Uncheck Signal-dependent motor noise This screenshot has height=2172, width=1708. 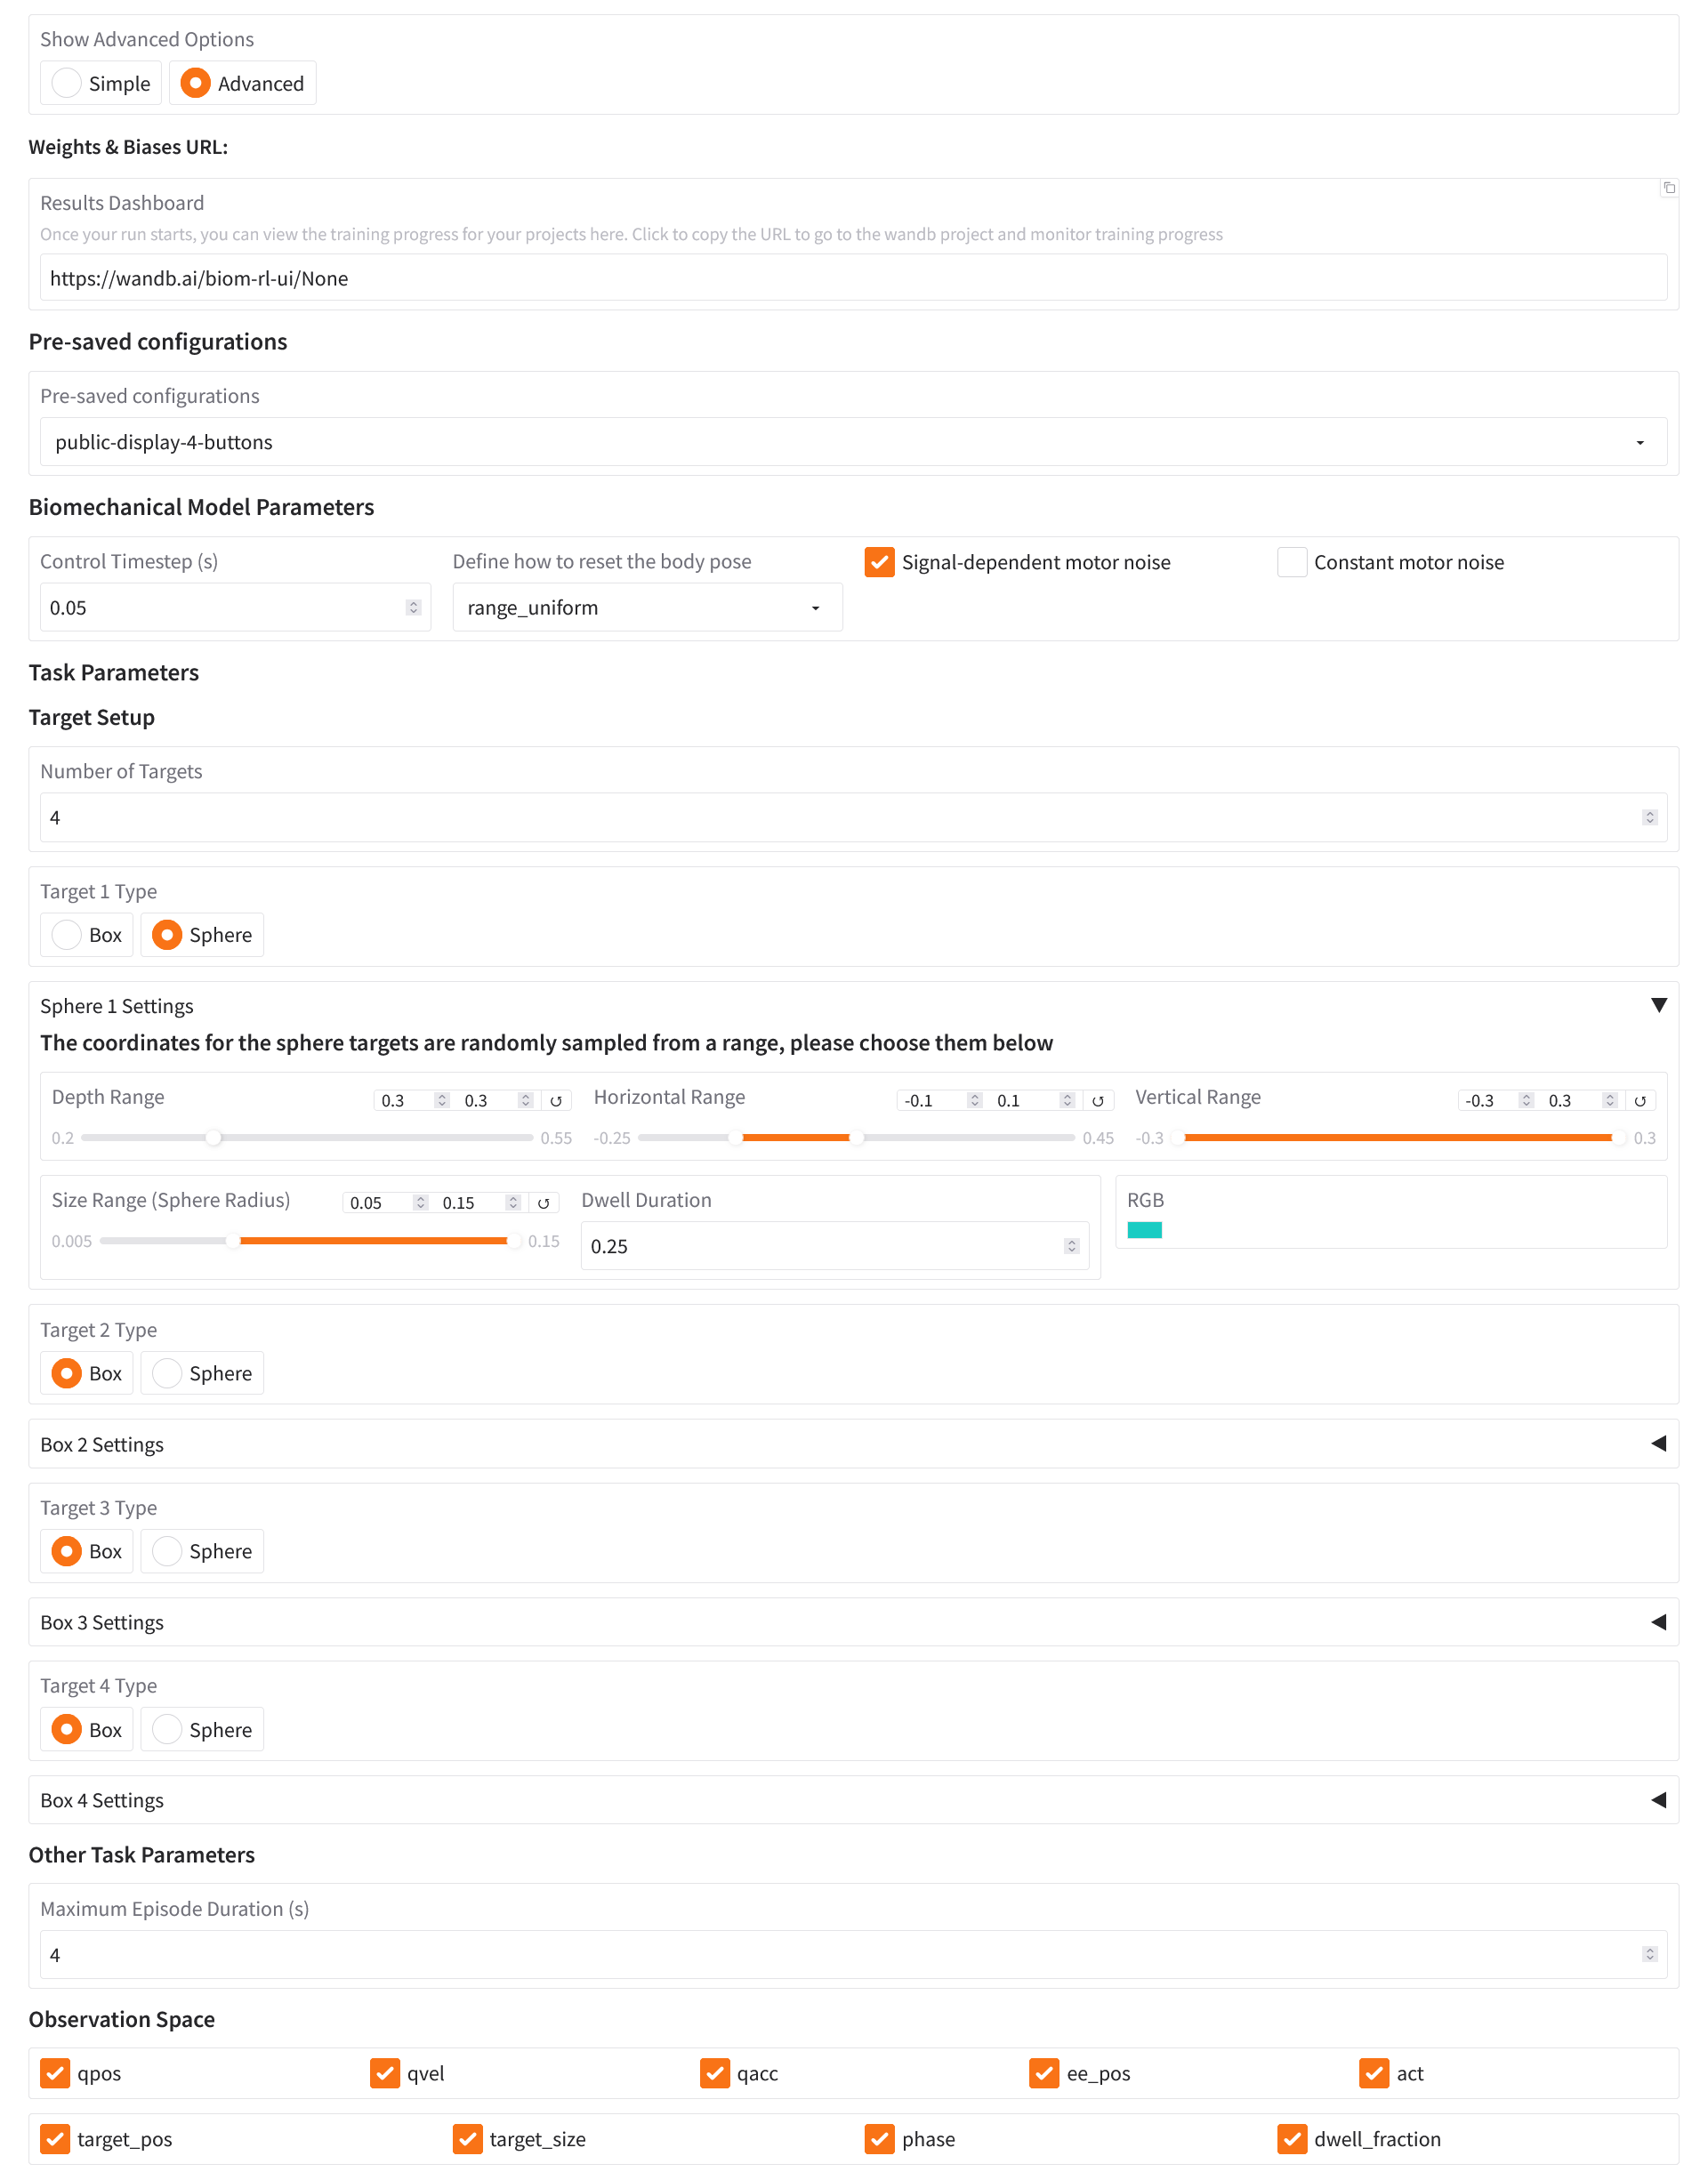pyautogui.click(x=879, y=562)
